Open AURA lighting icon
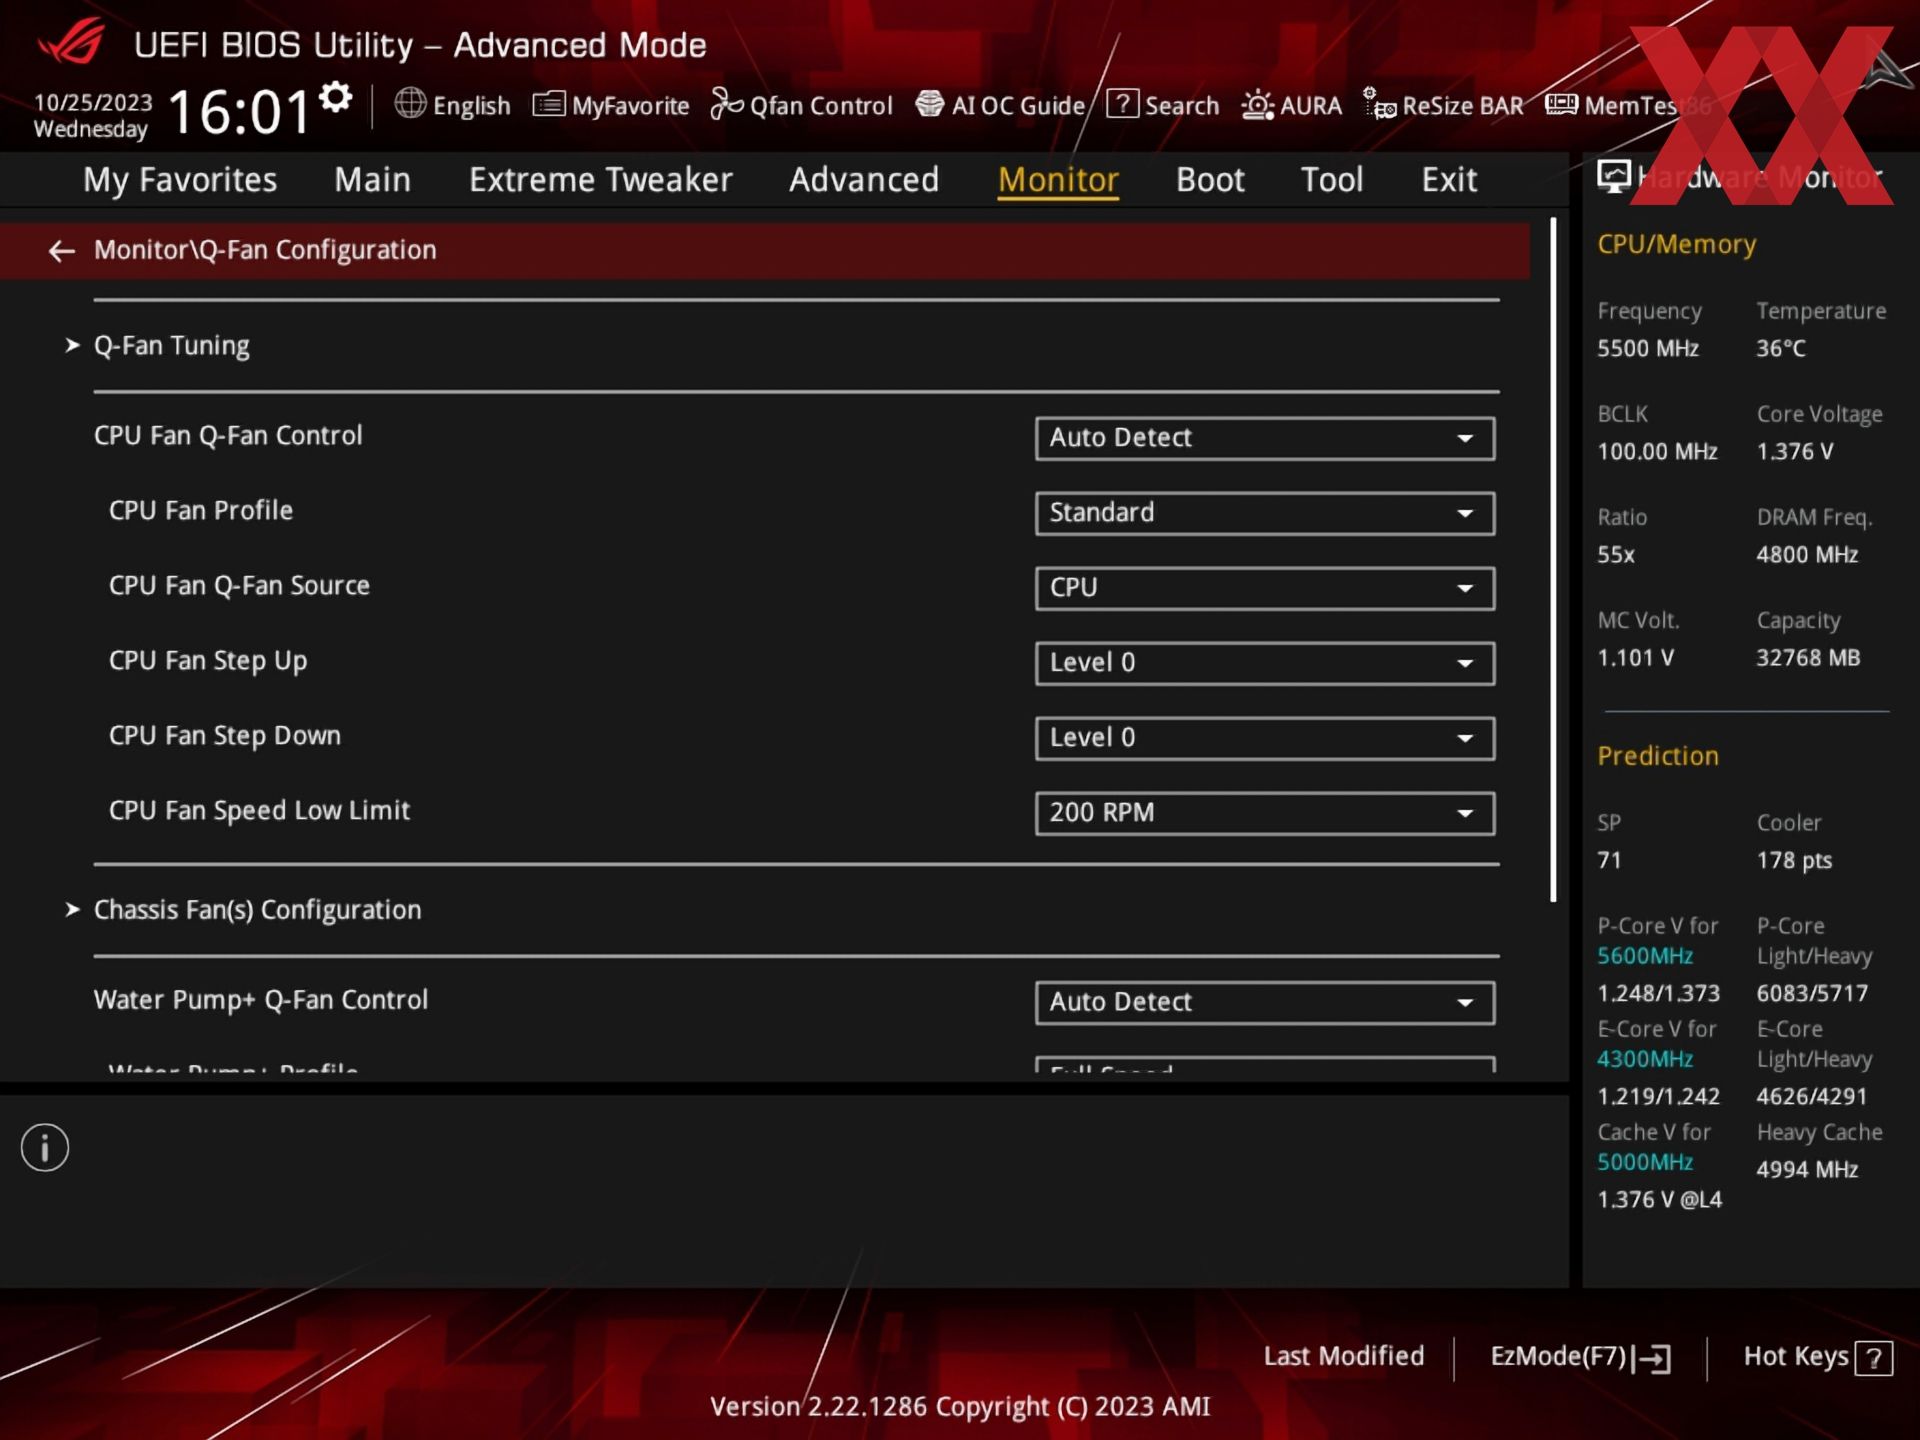 click(x=1257, y=104)
